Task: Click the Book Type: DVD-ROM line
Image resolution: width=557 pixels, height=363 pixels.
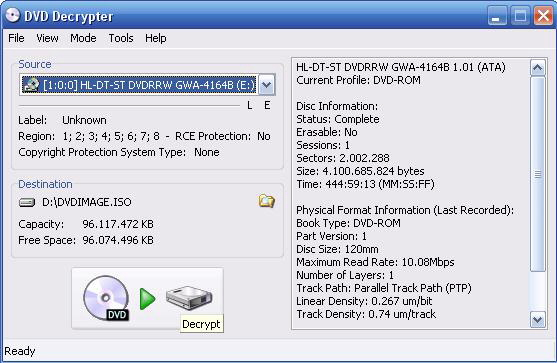Action: coord(348,223)
